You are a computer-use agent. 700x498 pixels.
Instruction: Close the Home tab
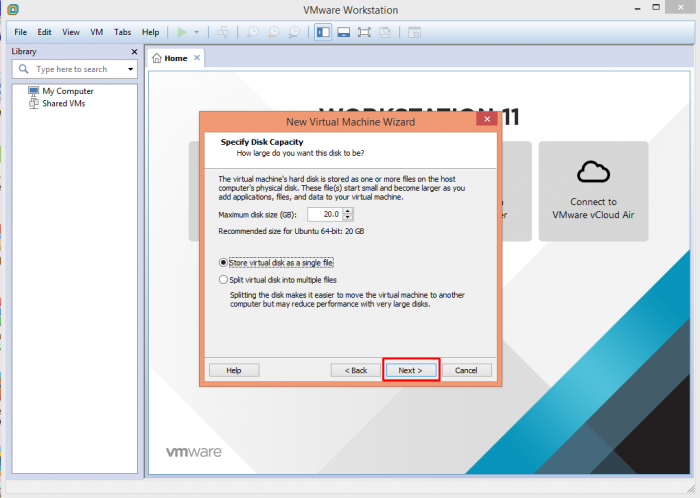[197, 58]
